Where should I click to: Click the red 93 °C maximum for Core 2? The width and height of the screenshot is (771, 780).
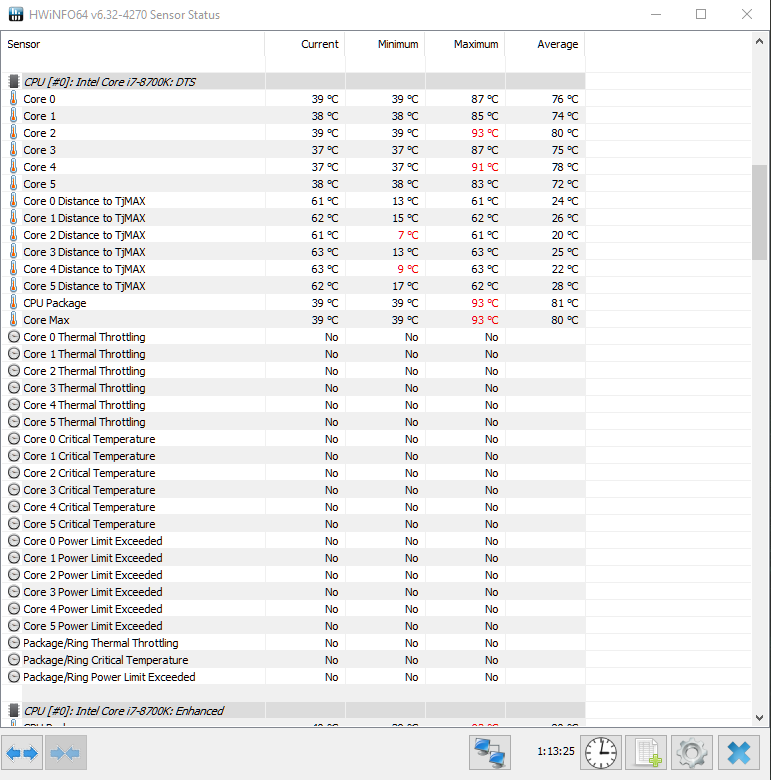pos(484,133)
